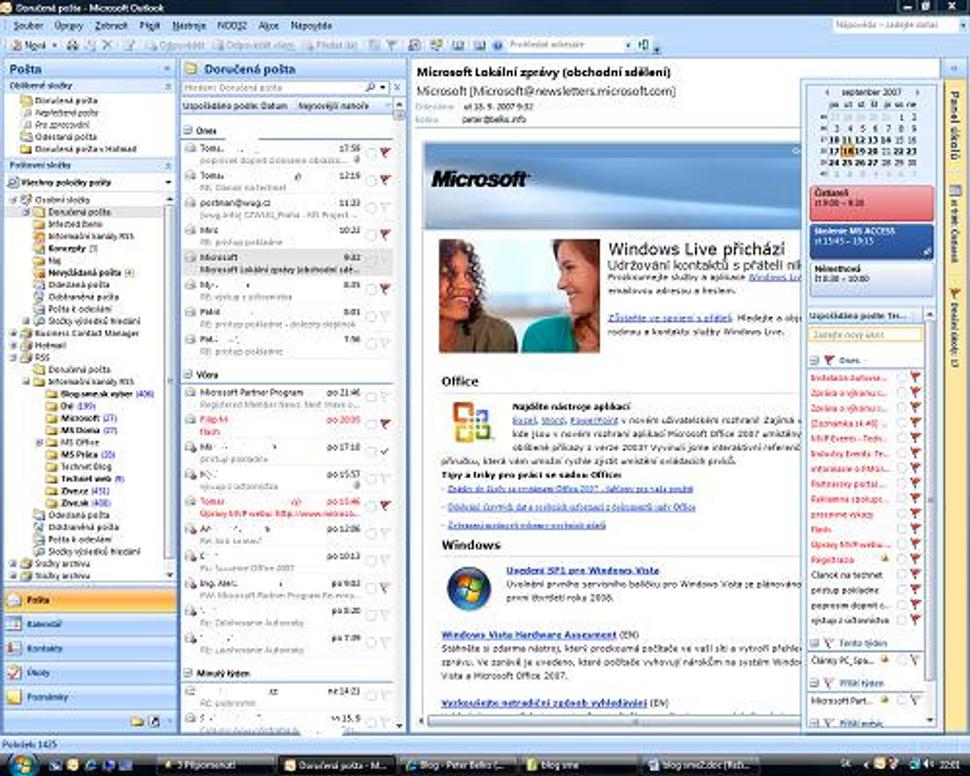
Task: Click red flag on the 17:58 Toma message
Action: [x=385, y=152]
